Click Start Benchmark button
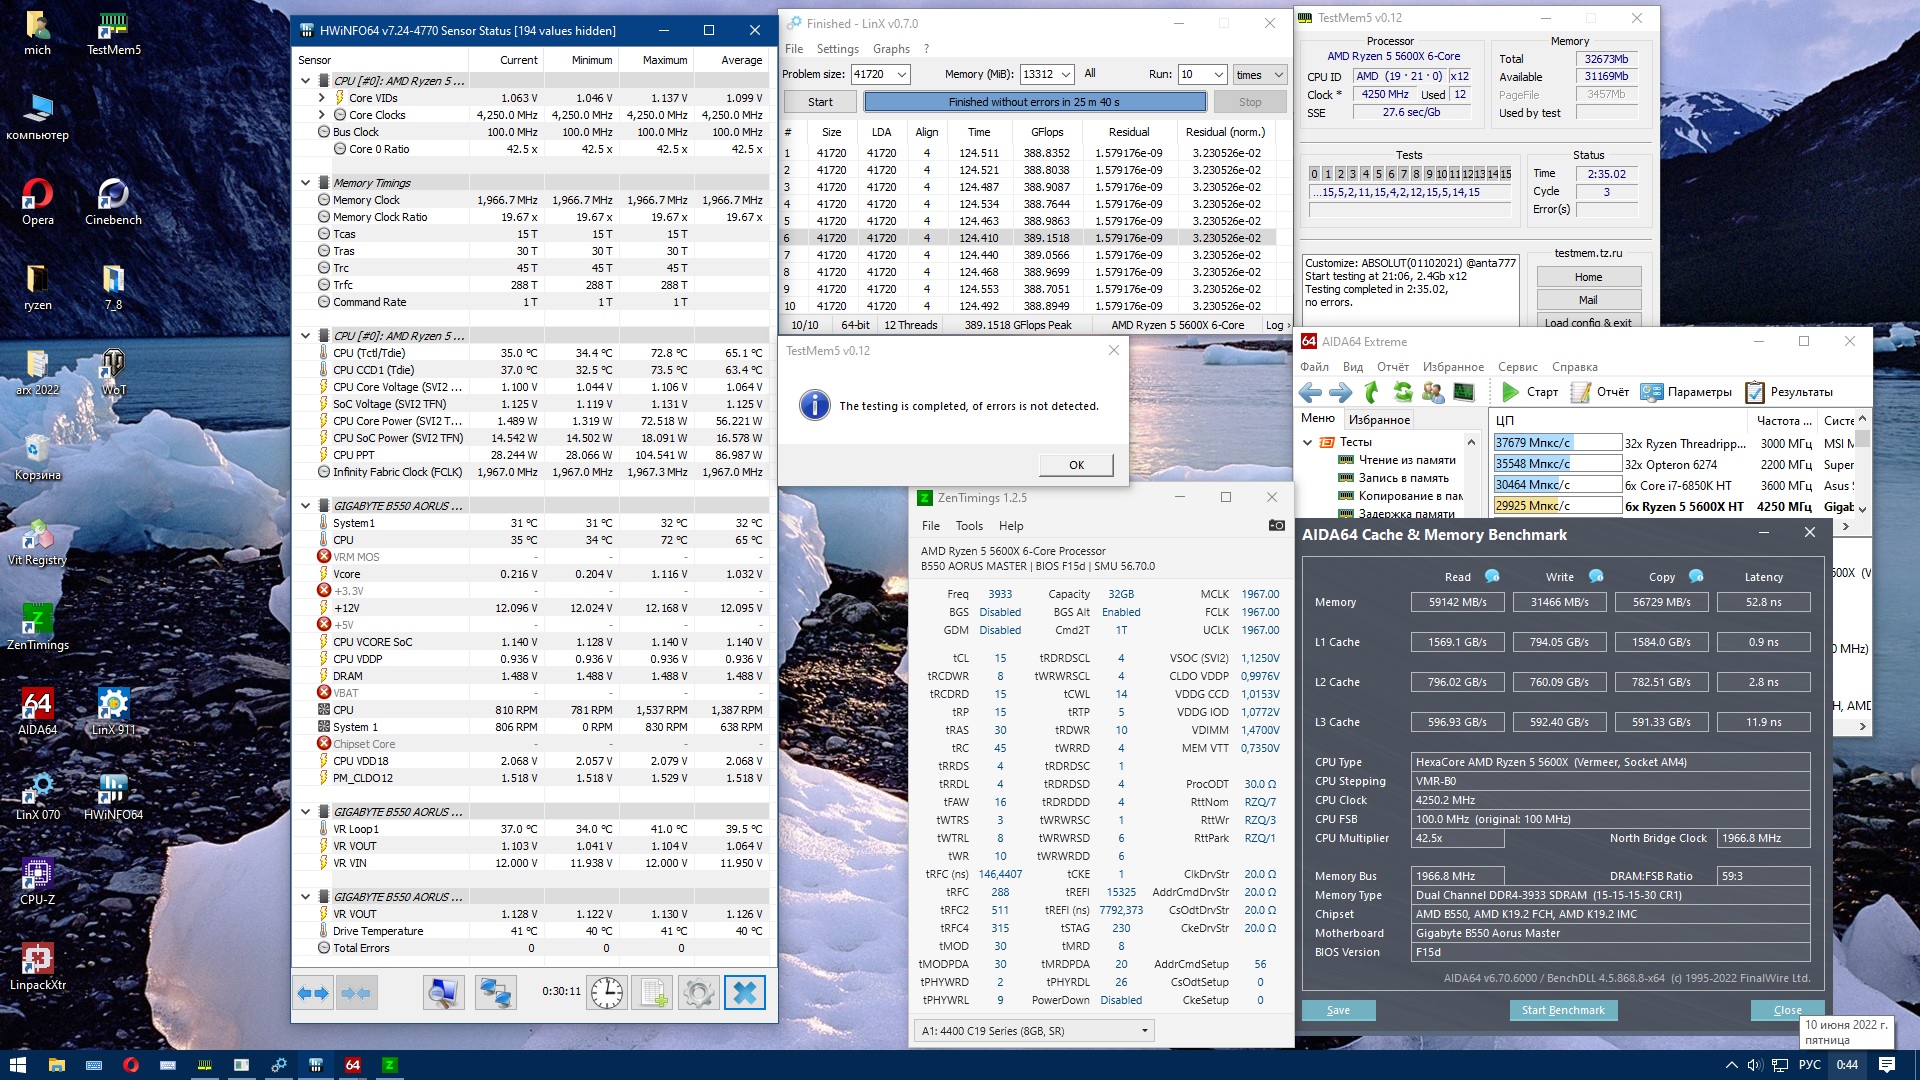Image resolution: width=1920 pixels, height=1080 pixels. [1562, 1010]
